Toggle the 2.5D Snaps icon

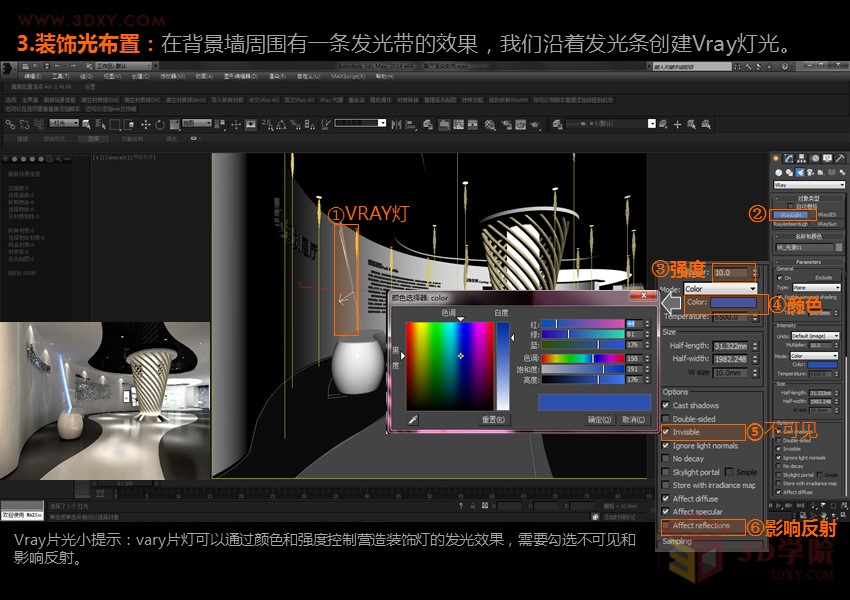267,125
